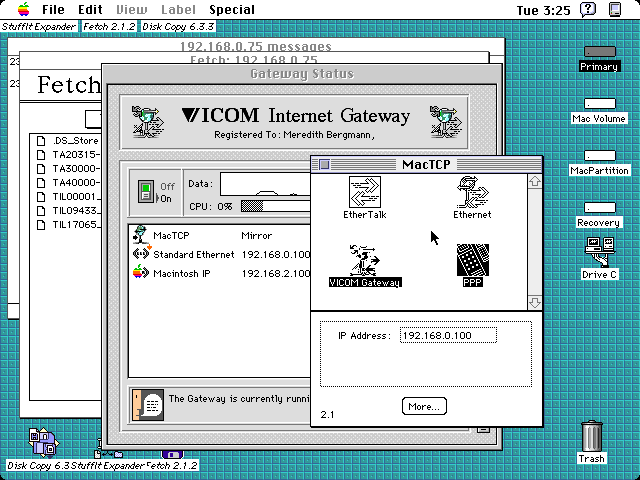Select the Drive C network icon
The width and height of the screenshot is (640, 480).
599,251
